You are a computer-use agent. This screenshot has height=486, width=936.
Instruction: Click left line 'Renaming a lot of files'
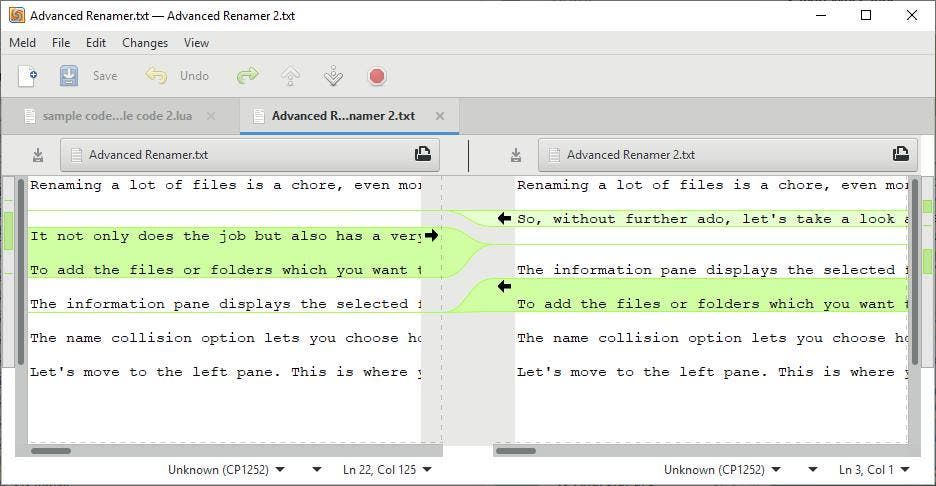pyautogui.click(x=226, y=185)
